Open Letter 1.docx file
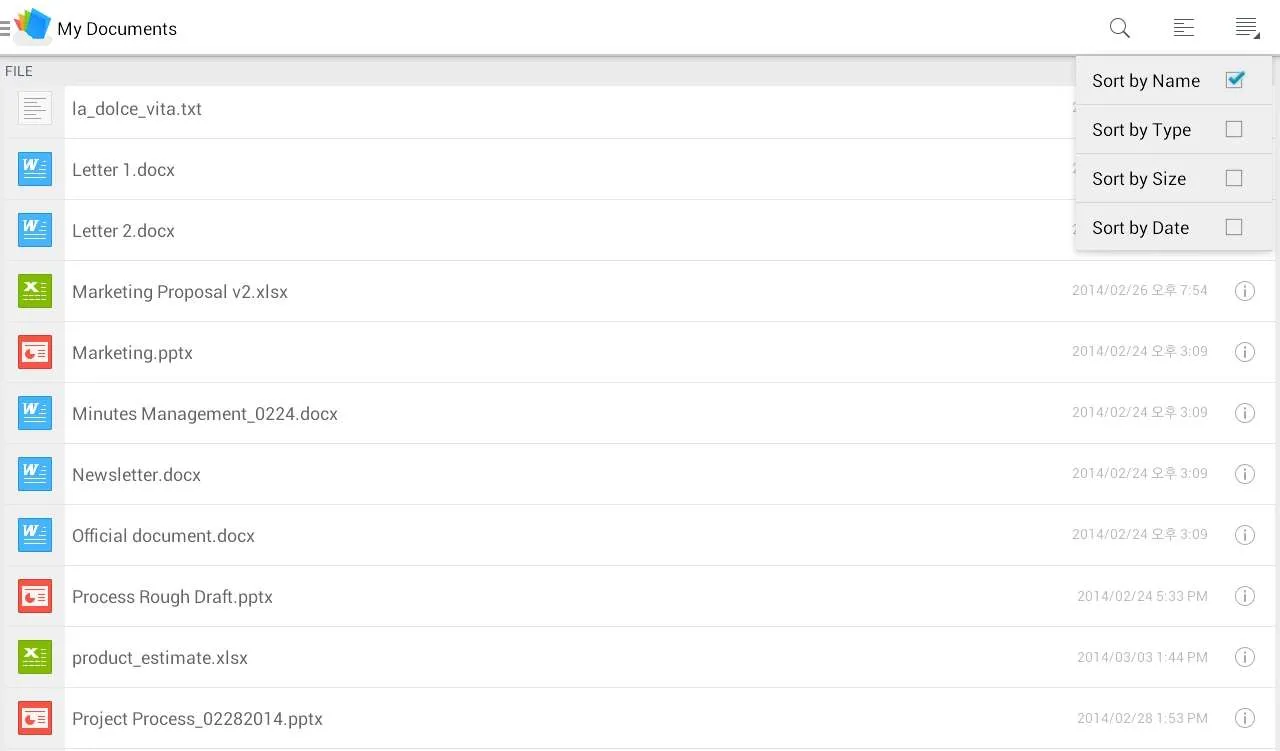 point(640,170)
